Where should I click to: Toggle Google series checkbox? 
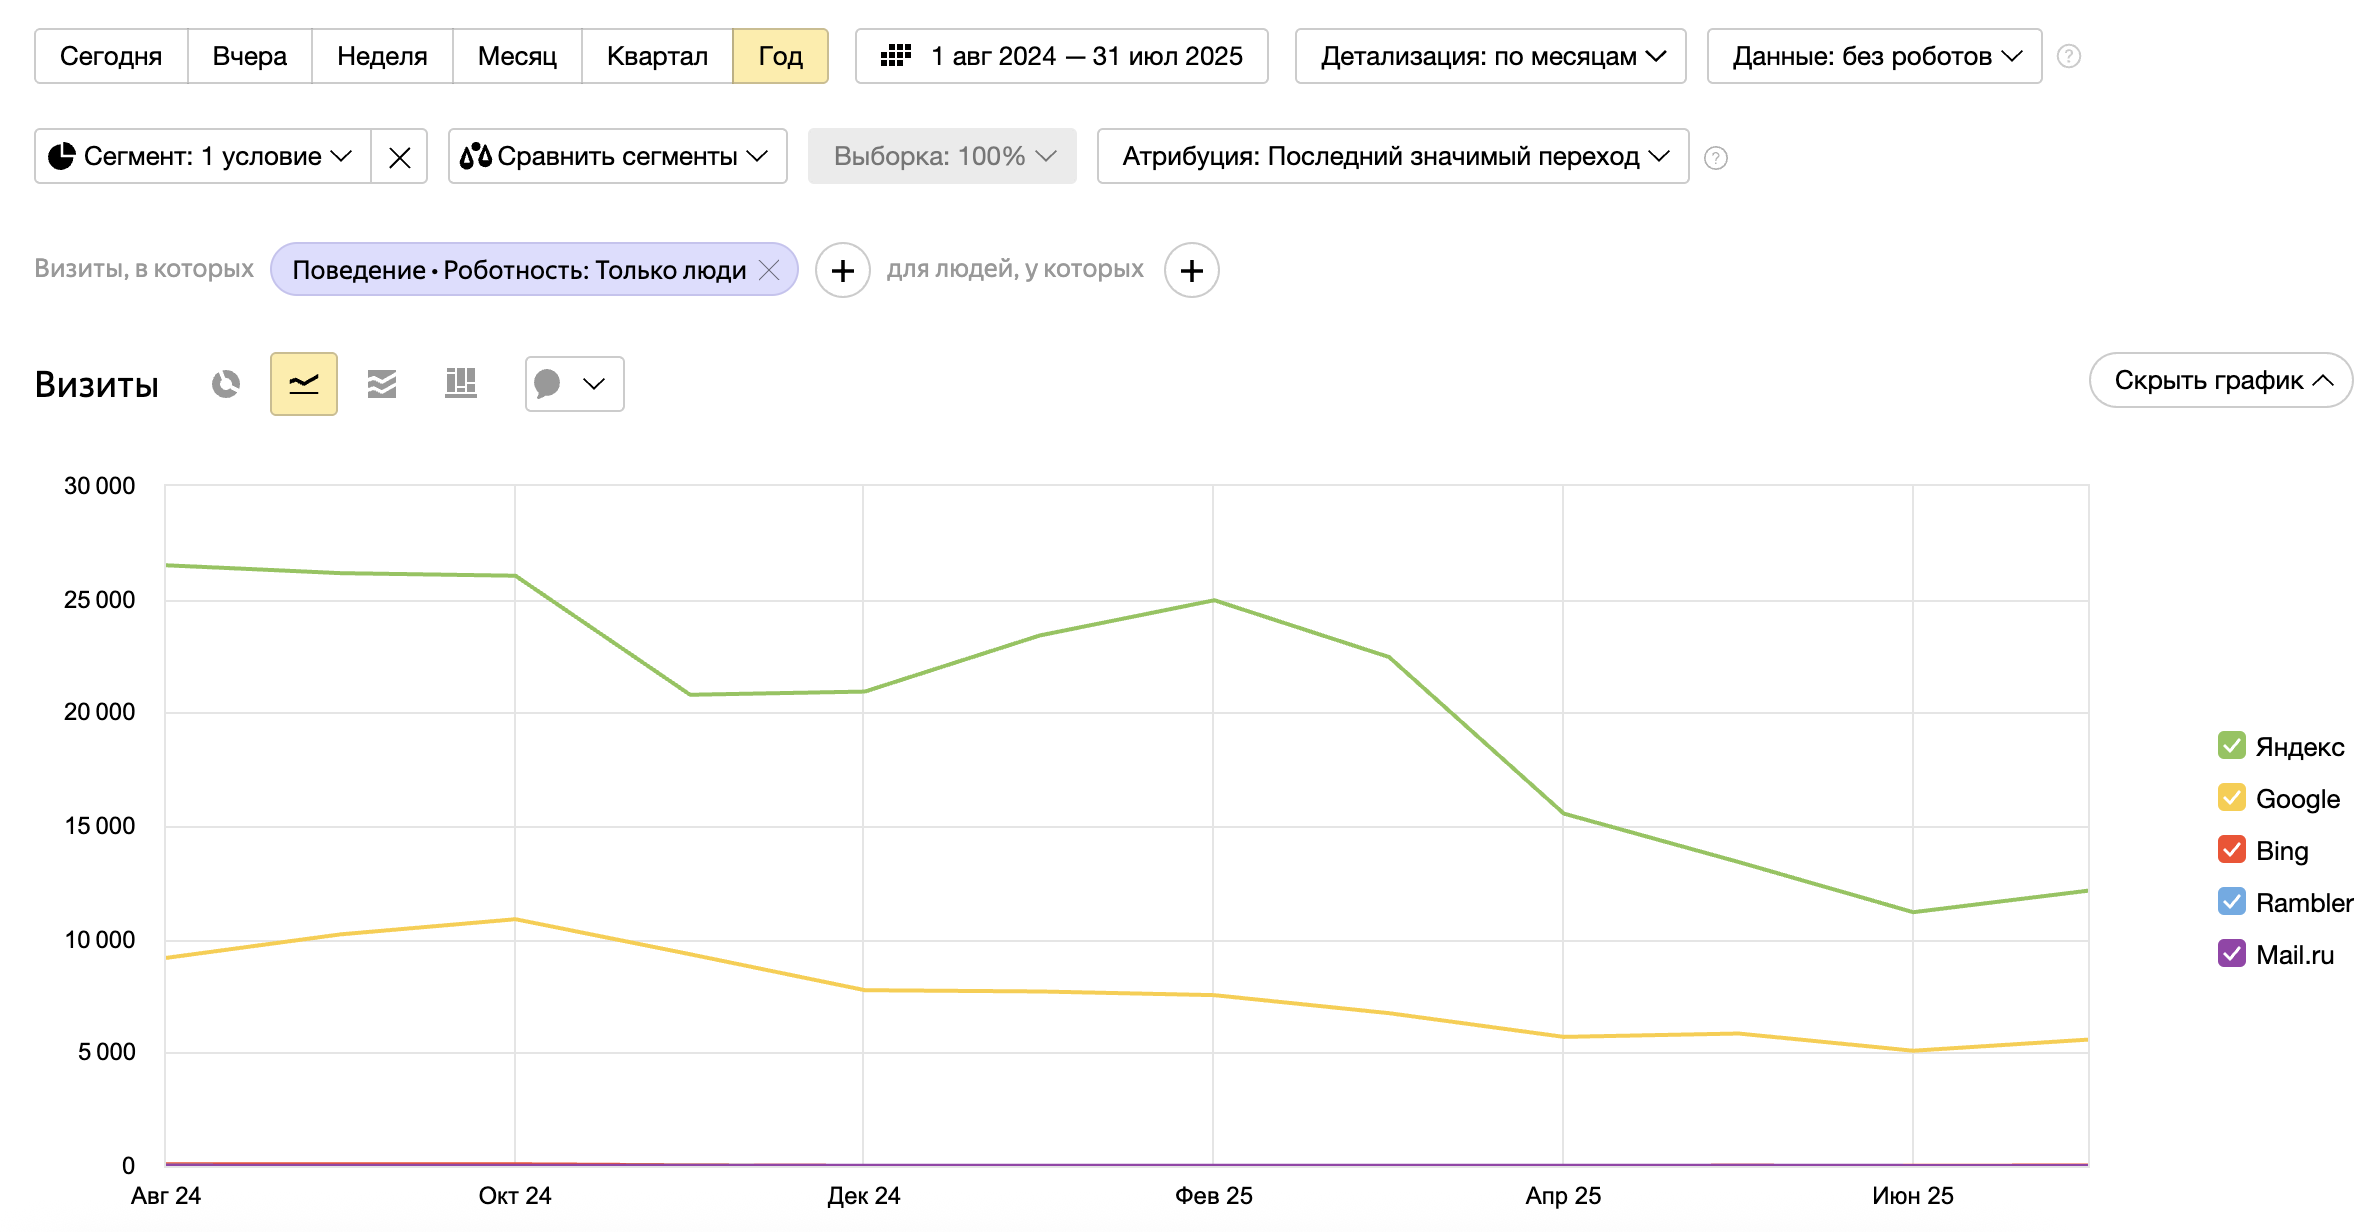click(2231, 798)
